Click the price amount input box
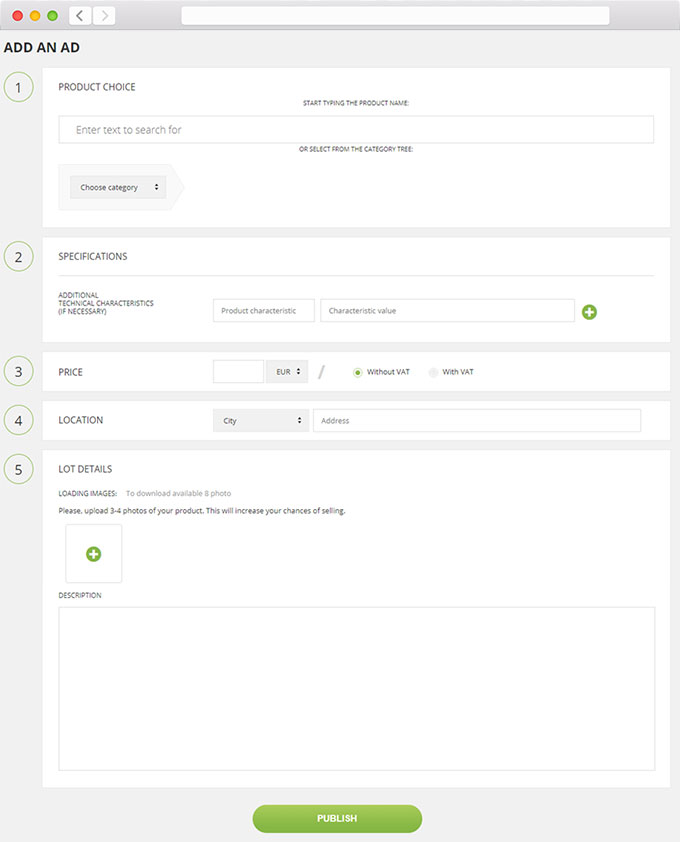The width and height of the screenshot is (680, 842). [x=238, y=372]
